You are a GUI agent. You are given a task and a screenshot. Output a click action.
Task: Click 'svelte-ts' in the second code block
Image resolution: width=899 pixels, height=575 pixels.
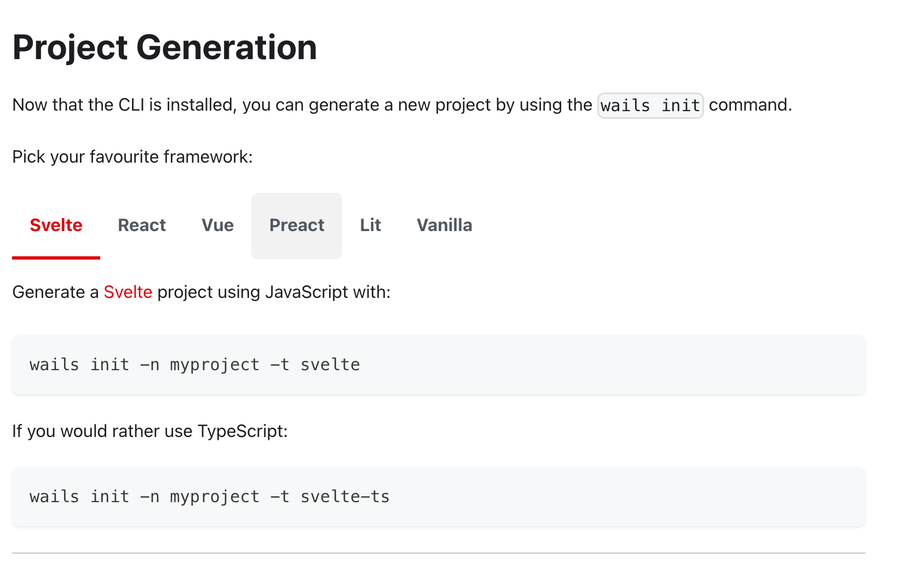pyautogui.click(x=345, y=496)
